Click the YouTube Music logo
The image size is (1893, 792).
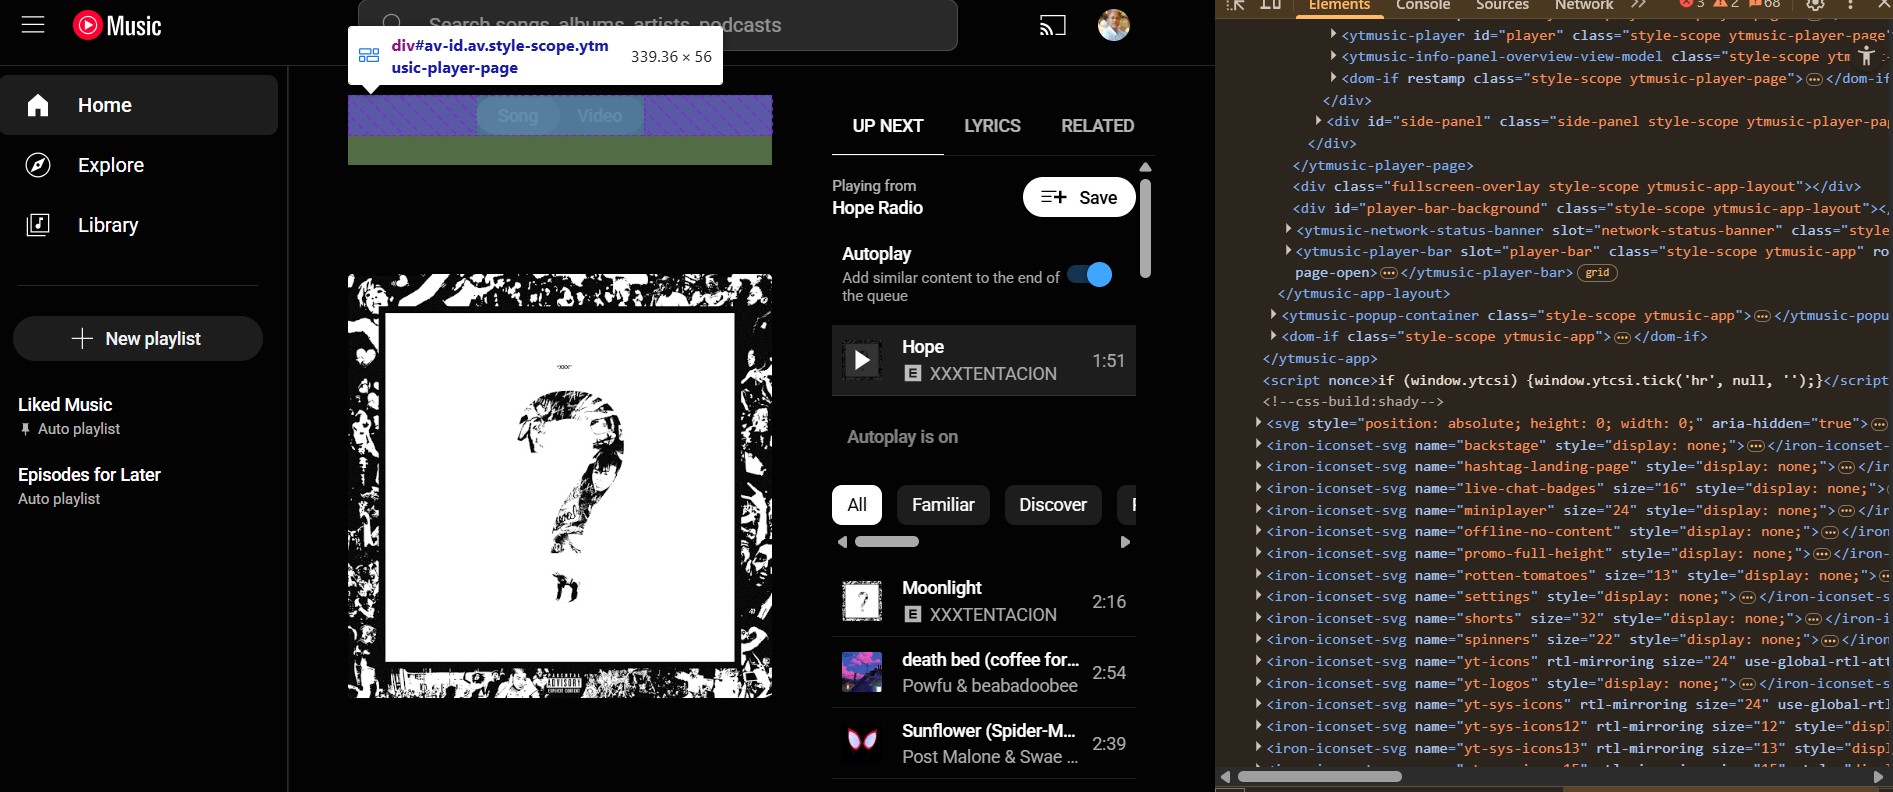(x=117, y=25)
